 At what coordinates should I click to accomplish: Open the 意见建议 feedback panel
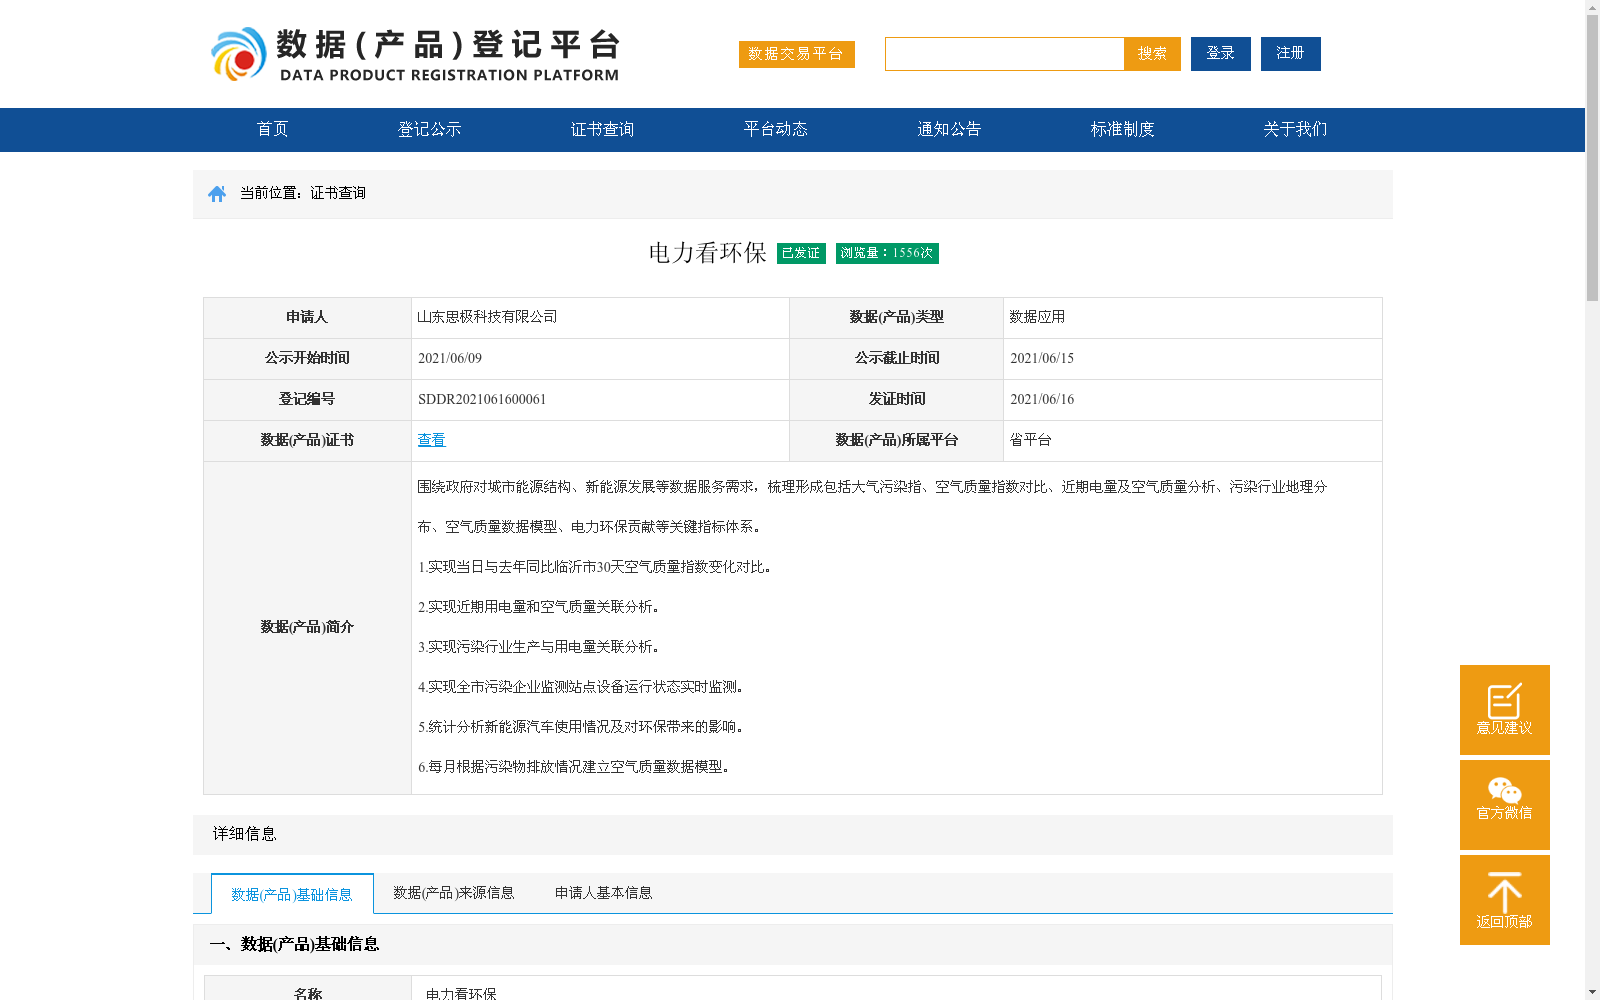(1504, 710)
